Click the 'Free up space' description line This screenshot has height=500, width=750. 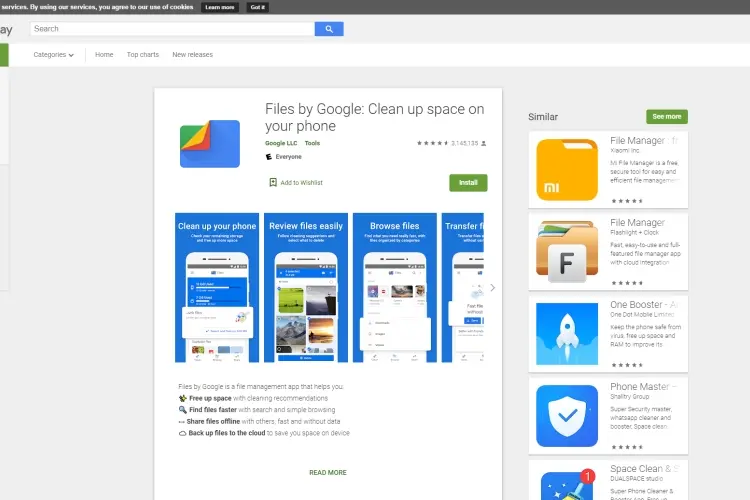pos(253,398)
